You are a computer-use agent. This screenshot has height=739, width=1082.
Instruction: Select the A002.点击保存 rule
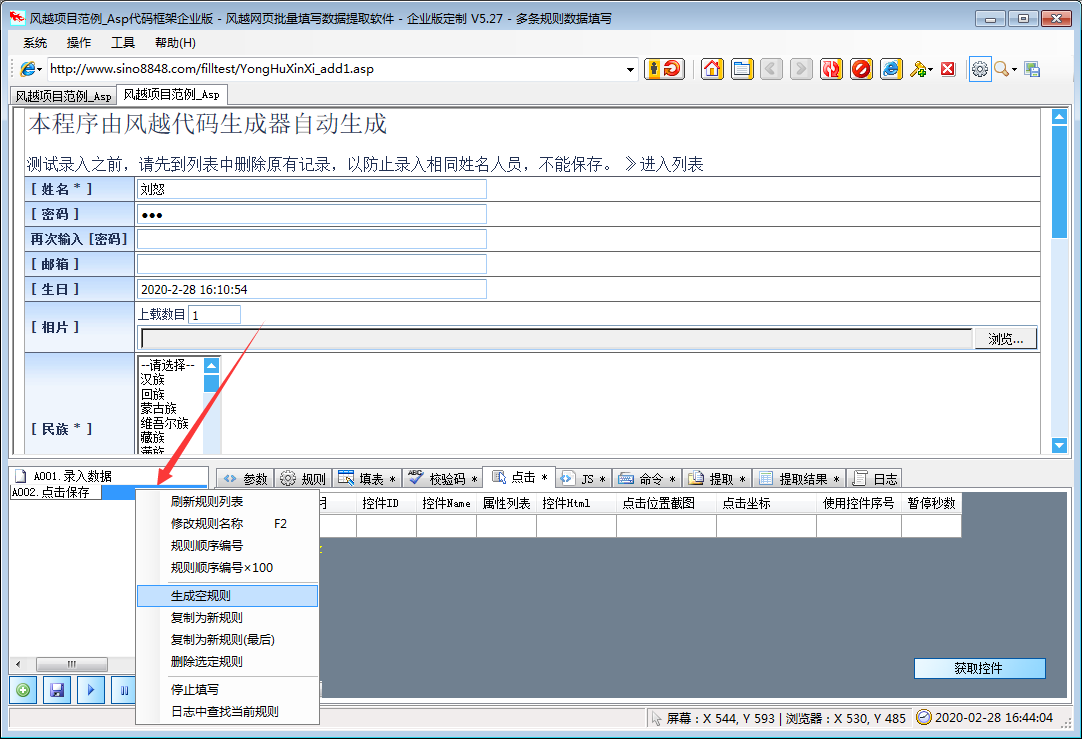click(51, 493)
